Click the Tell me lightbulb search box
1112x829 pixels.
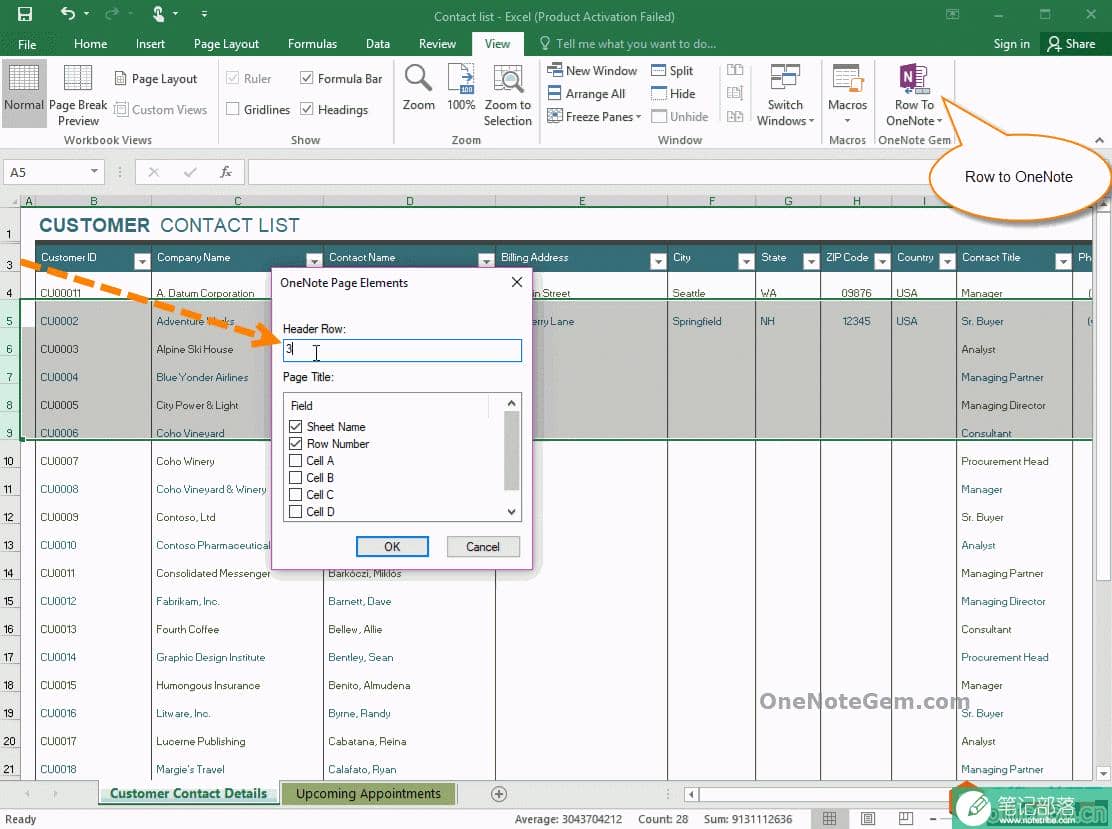628,44
